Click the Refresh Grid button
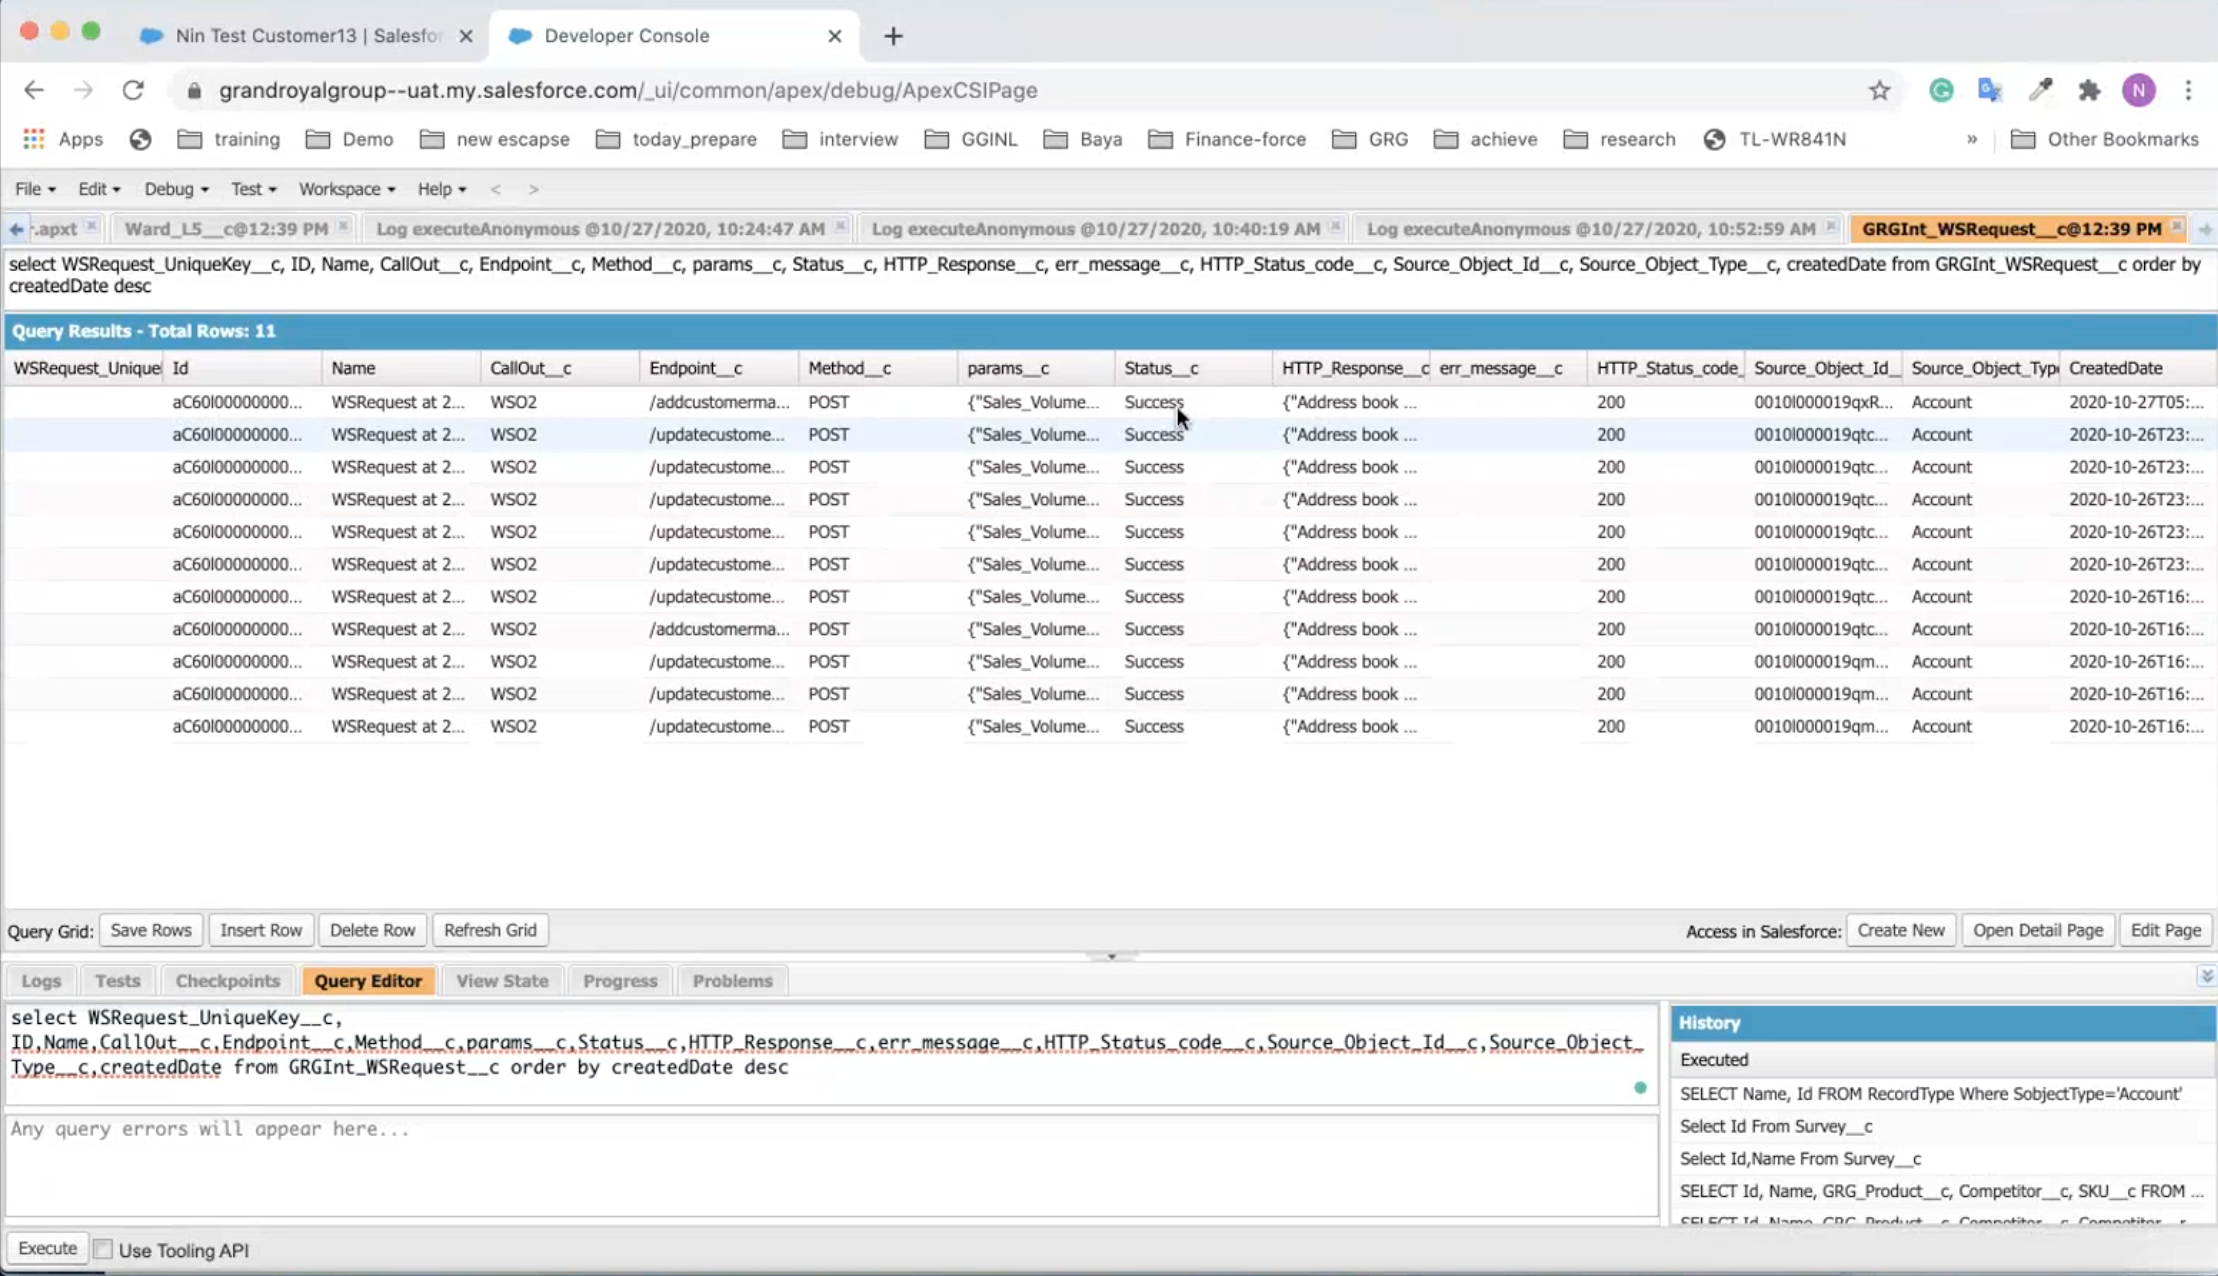 (x=490, y=930)
